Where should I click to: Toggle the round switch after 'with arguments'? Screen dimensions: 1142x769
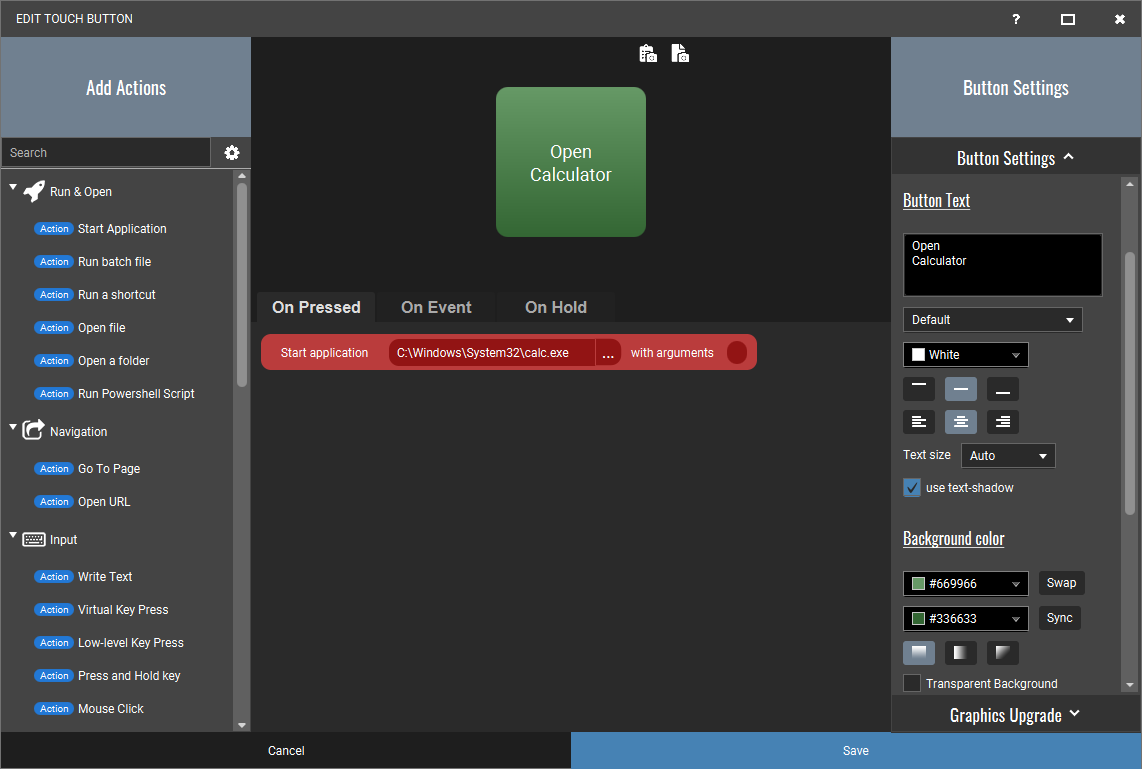click(737, 353)
